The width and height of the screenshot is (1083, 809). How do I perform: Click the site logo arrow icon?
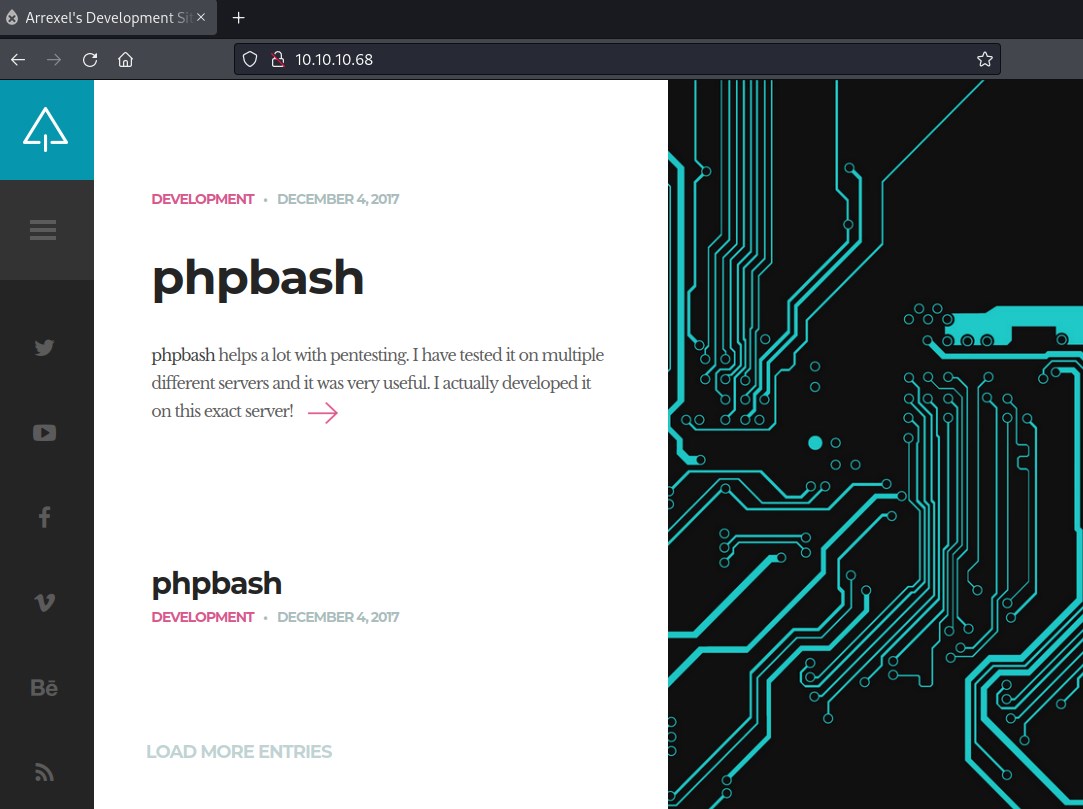46,130
